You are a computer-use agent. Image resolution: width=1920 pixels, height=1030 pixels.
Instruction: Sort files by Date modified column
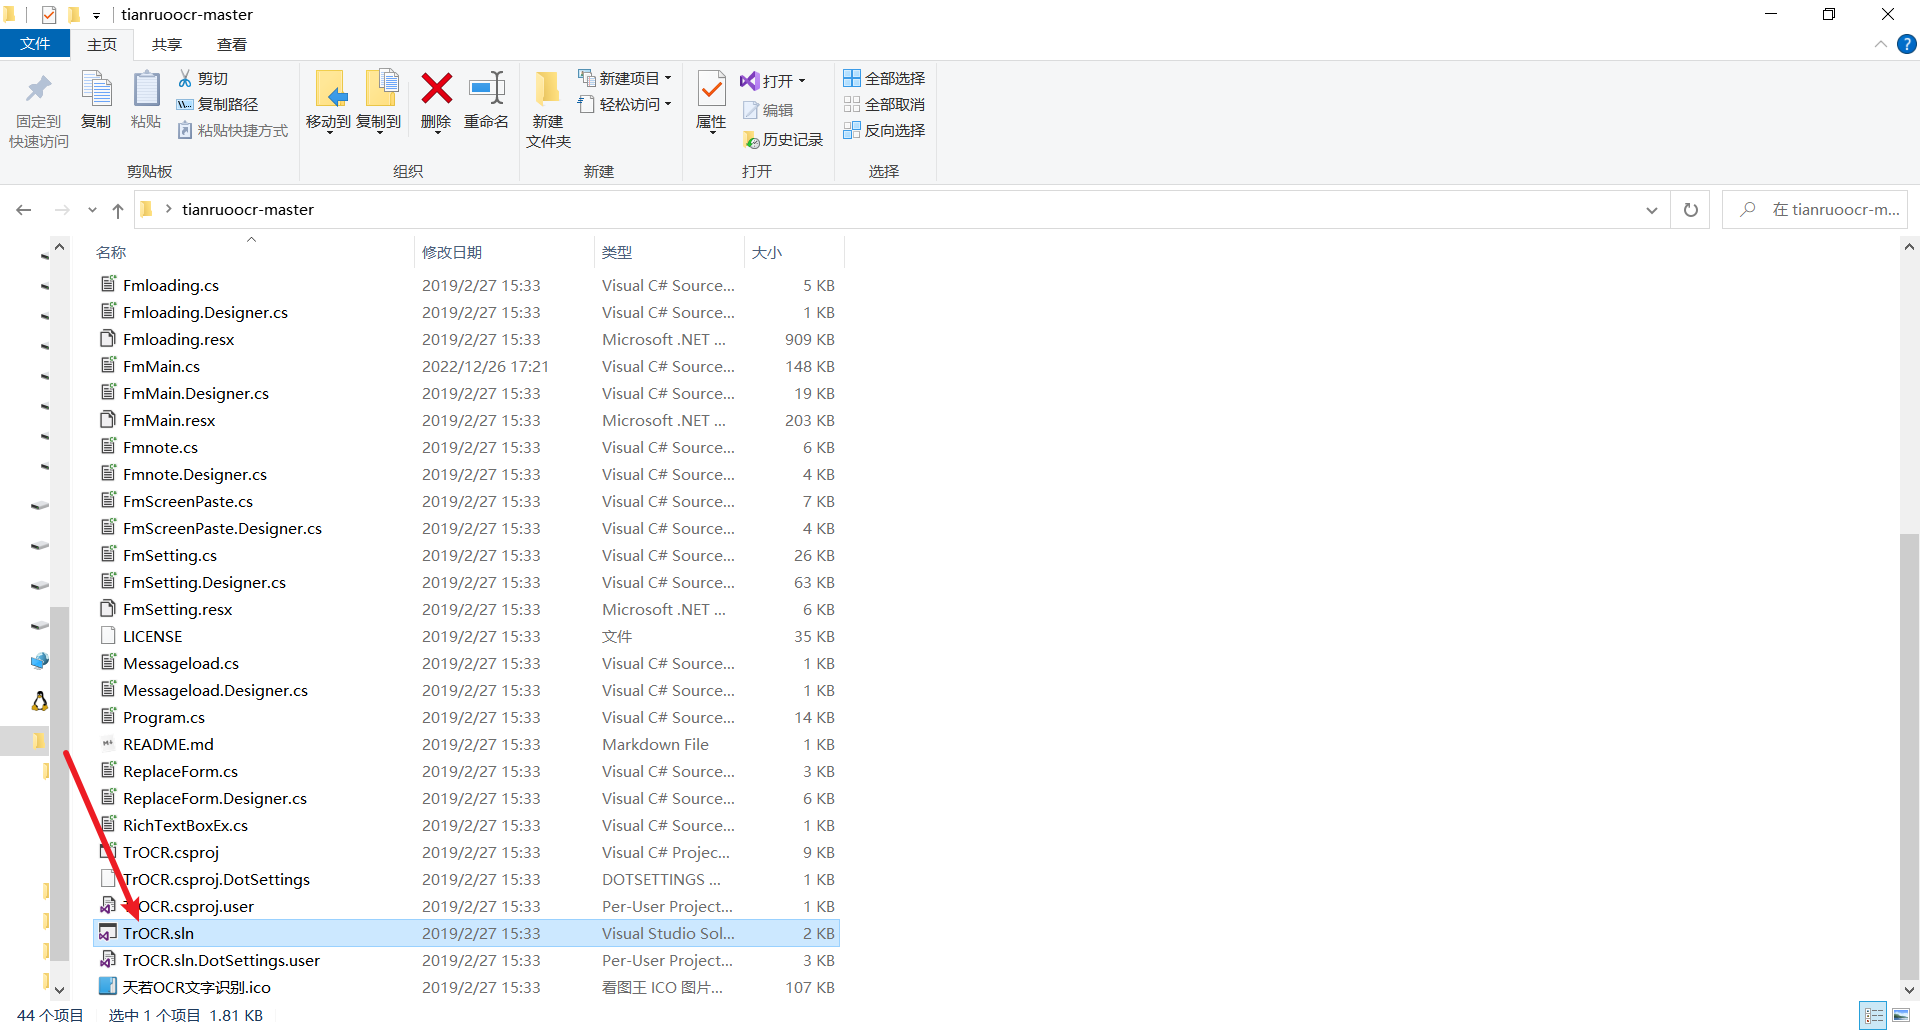pos(504,252)
